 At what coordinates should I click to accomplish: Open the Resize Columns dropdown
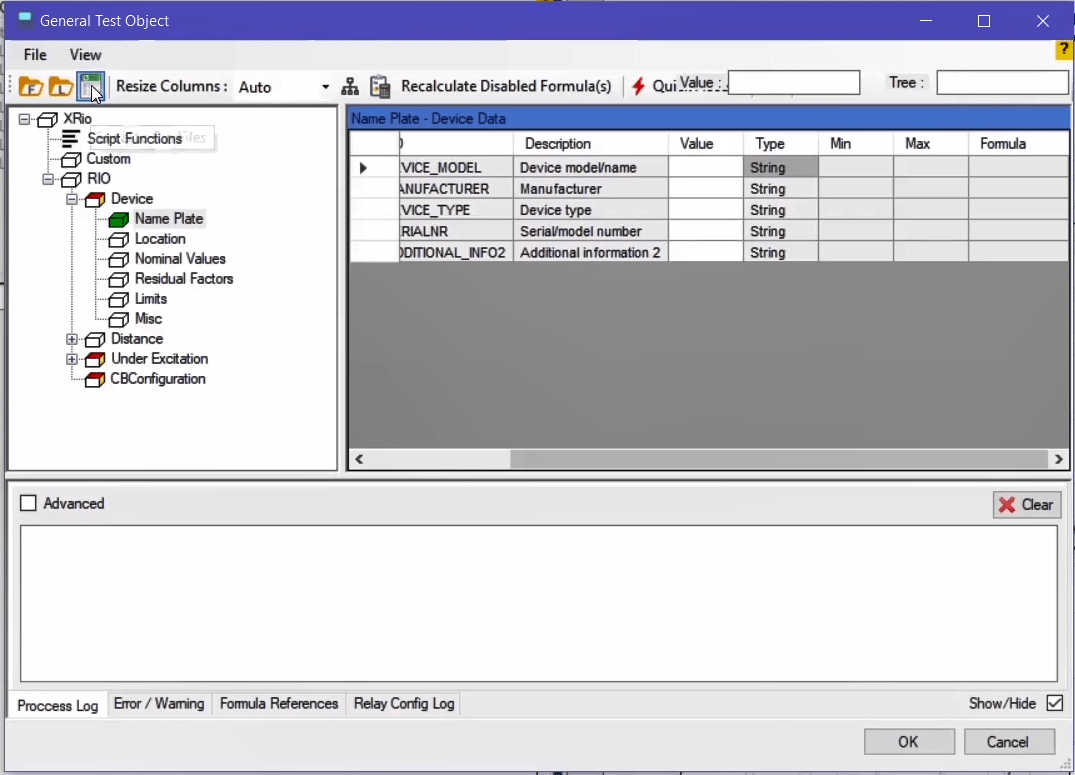(x=325, y=87)
